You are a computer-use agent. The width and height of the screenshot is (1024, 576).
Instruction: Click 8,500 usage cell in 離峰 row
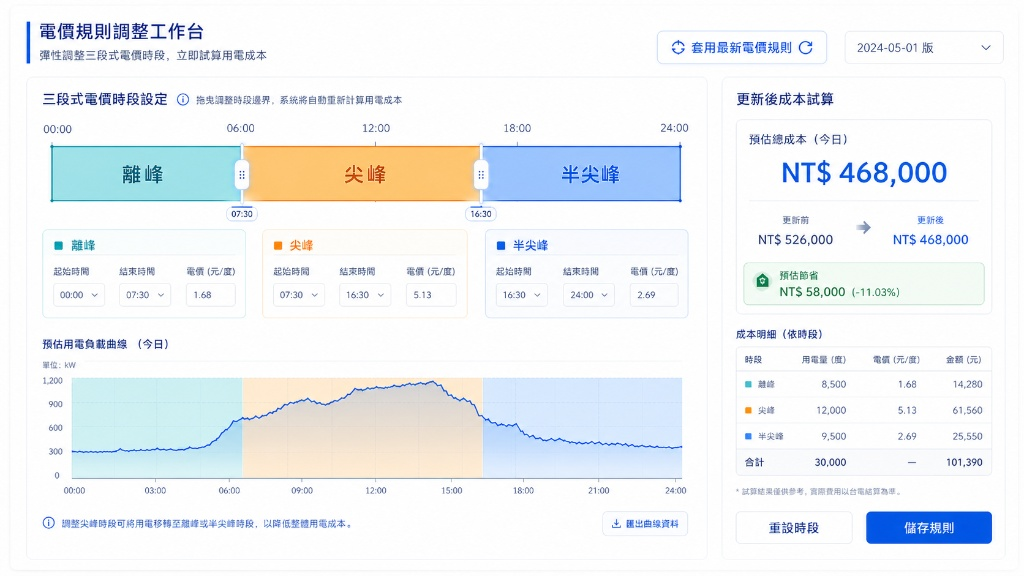(x=833, y=384)
